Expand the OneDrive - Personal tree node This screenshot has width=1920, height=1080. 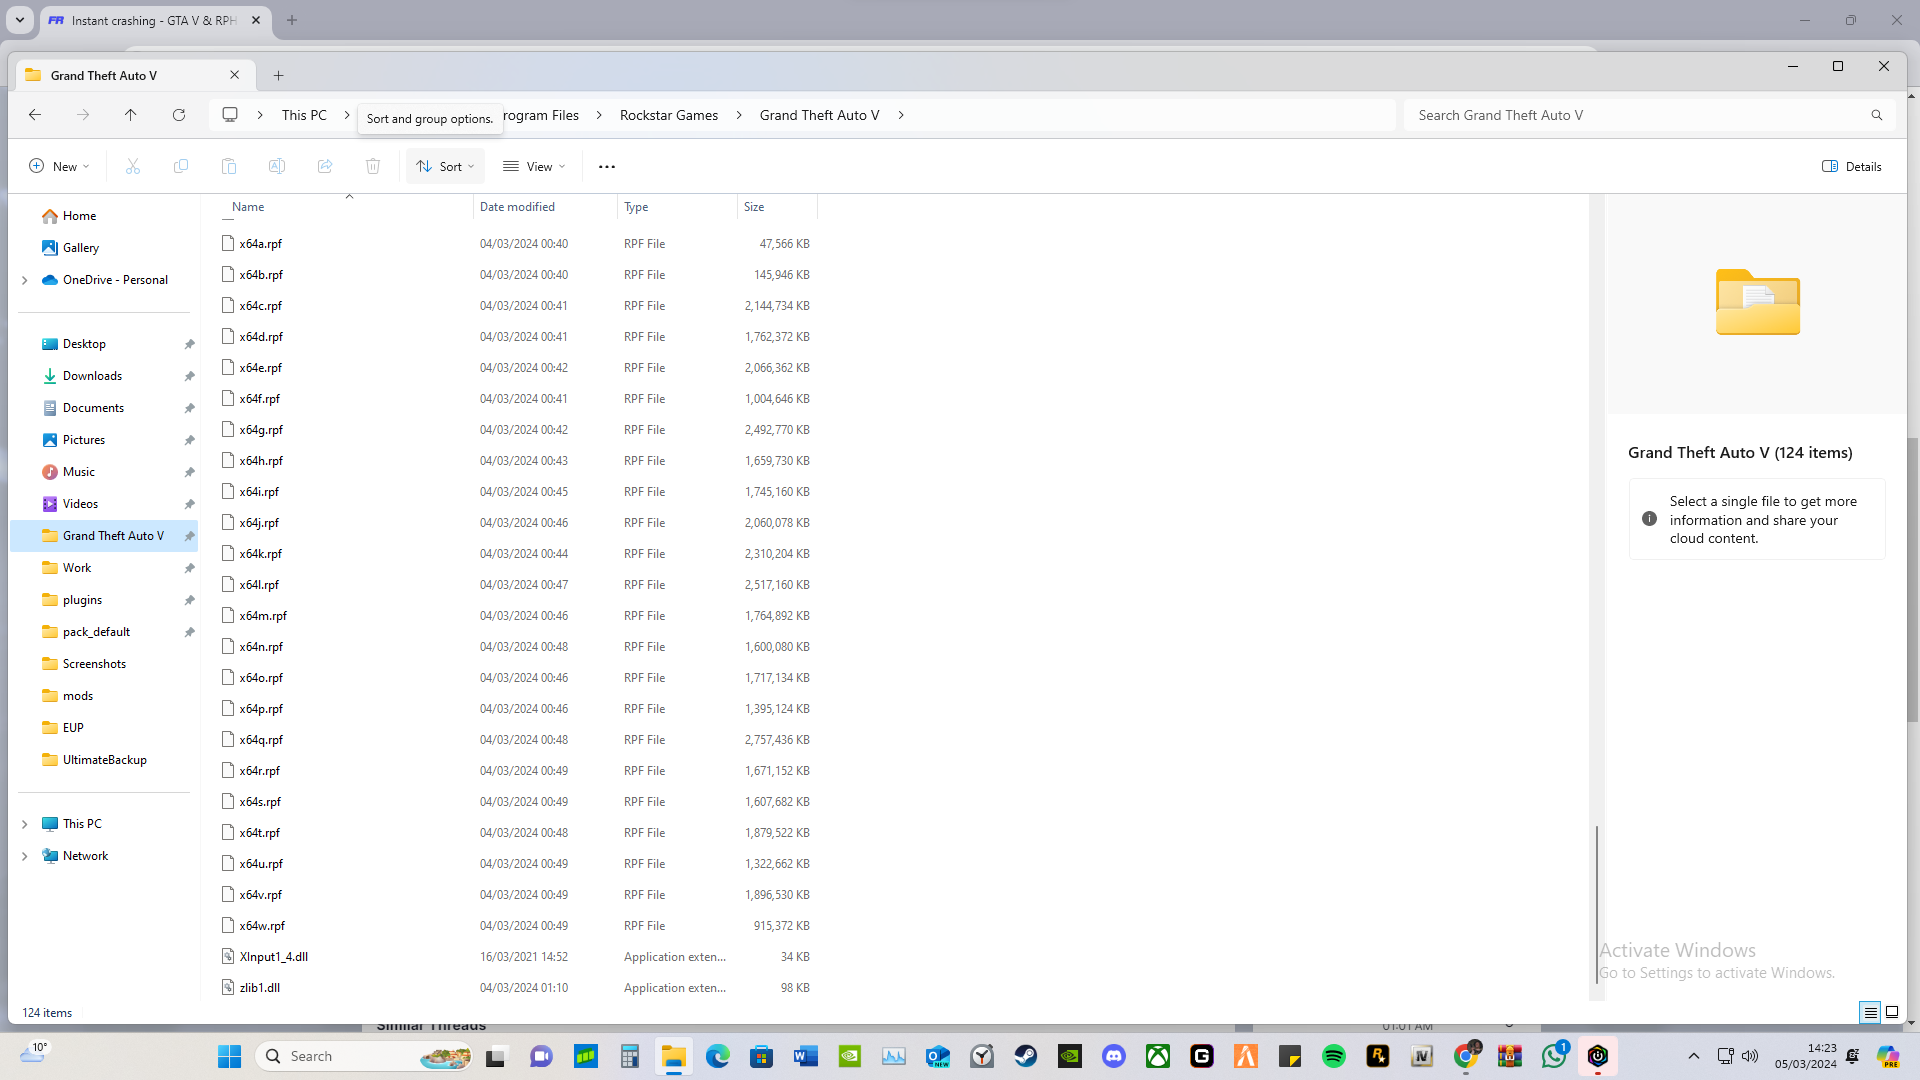point(24,280)
